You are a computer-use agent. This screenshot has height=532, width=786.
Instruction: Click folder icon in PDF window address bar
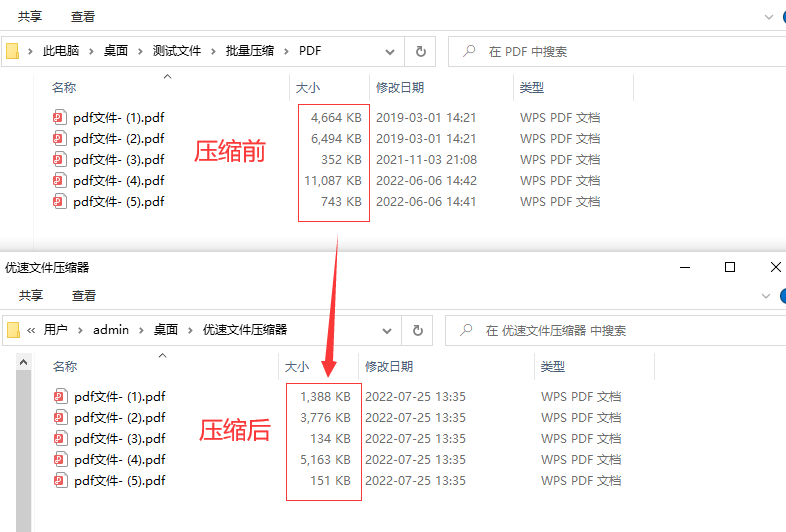point(13,51)
